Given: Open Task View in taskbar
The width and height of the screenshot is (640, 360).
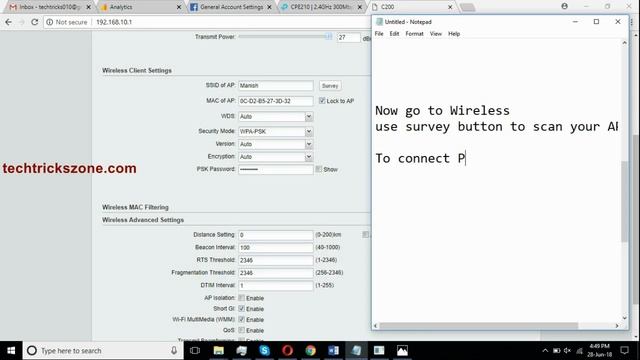Looking at the screenshot, I should click(195, 351).
